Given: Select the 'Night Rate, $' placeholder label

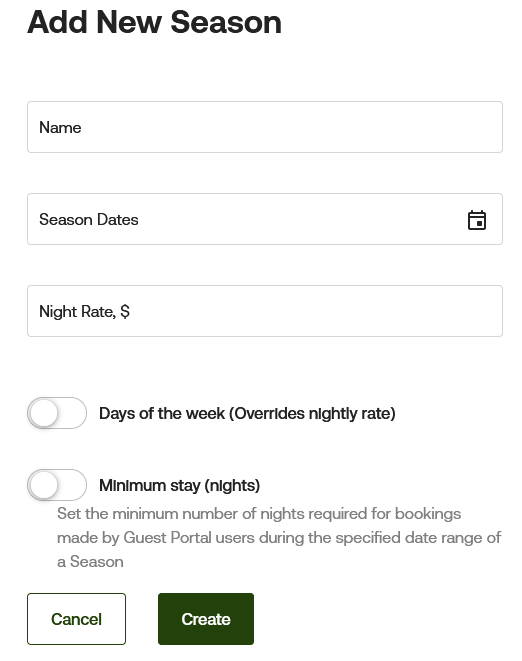Looking at the screenshot, I should [x=84, y=312].
